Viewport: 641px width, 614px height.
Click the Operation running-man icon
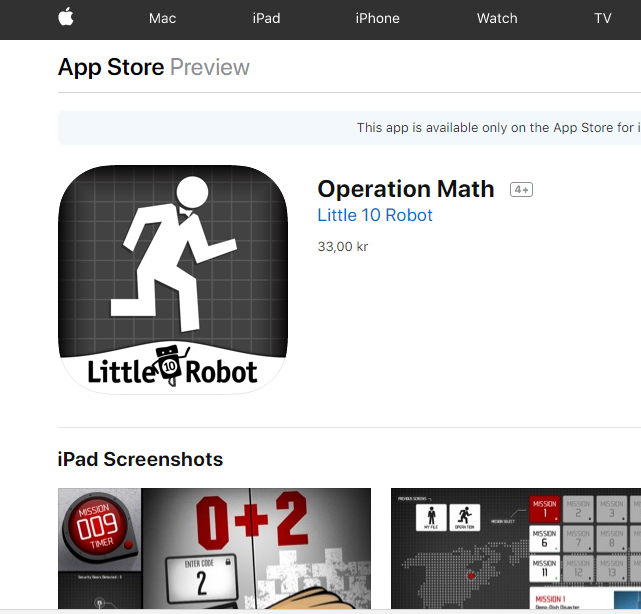click(x=464, y=518)
